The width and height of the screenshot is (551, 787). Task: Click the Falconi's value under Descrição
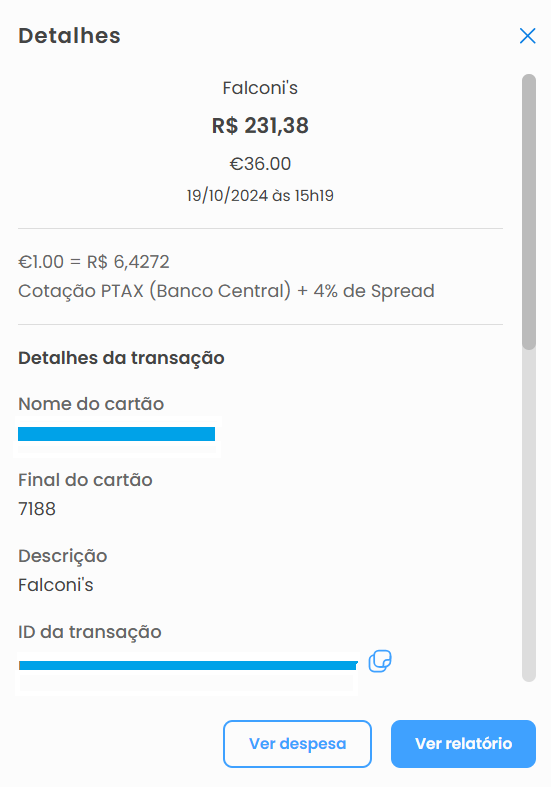[x=56, y=585]
